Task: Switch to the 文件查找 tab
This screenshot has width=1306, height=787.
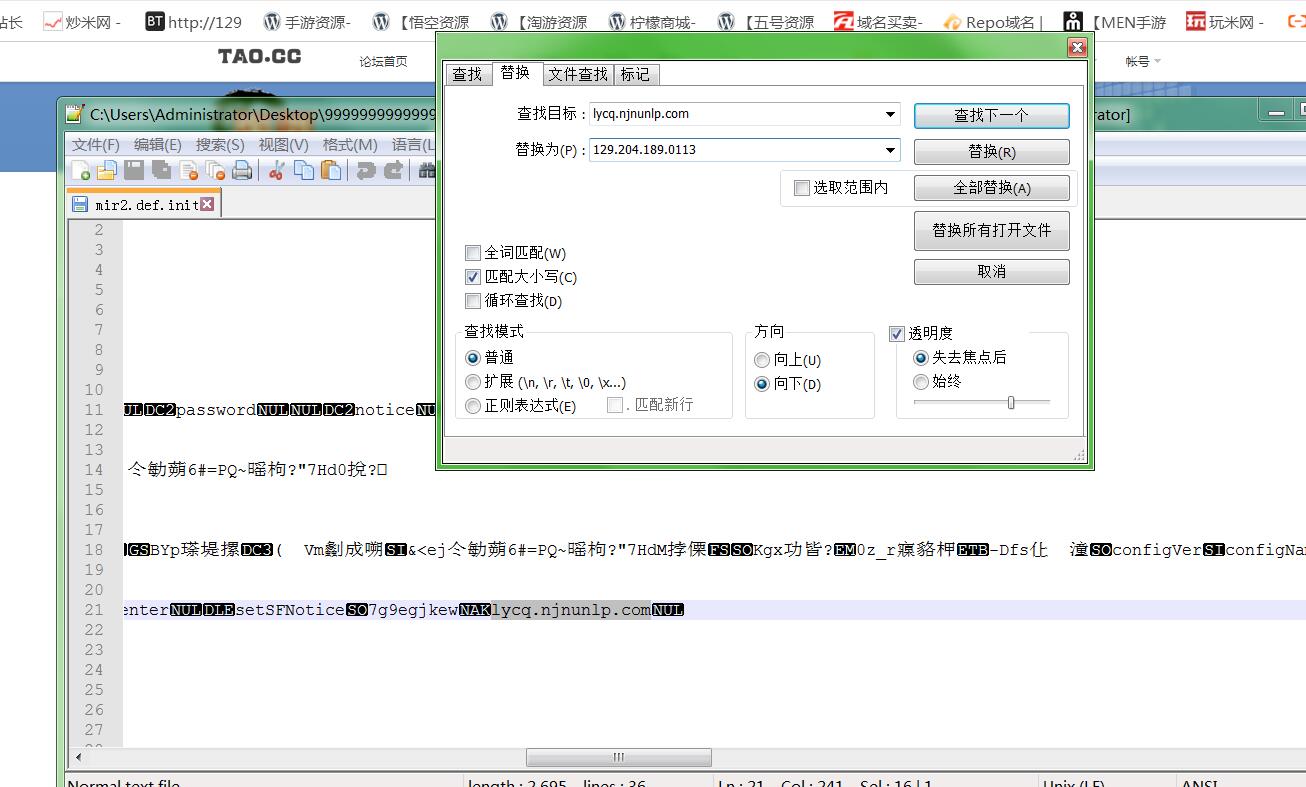Action: (x=578, y=74)
